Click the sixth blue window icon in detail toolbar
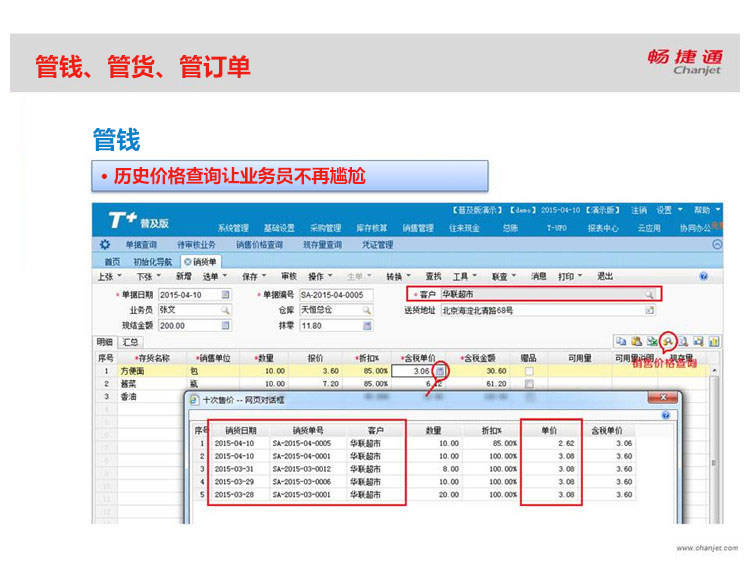Viewport: 750px width, 562px height. click(699, 341)
